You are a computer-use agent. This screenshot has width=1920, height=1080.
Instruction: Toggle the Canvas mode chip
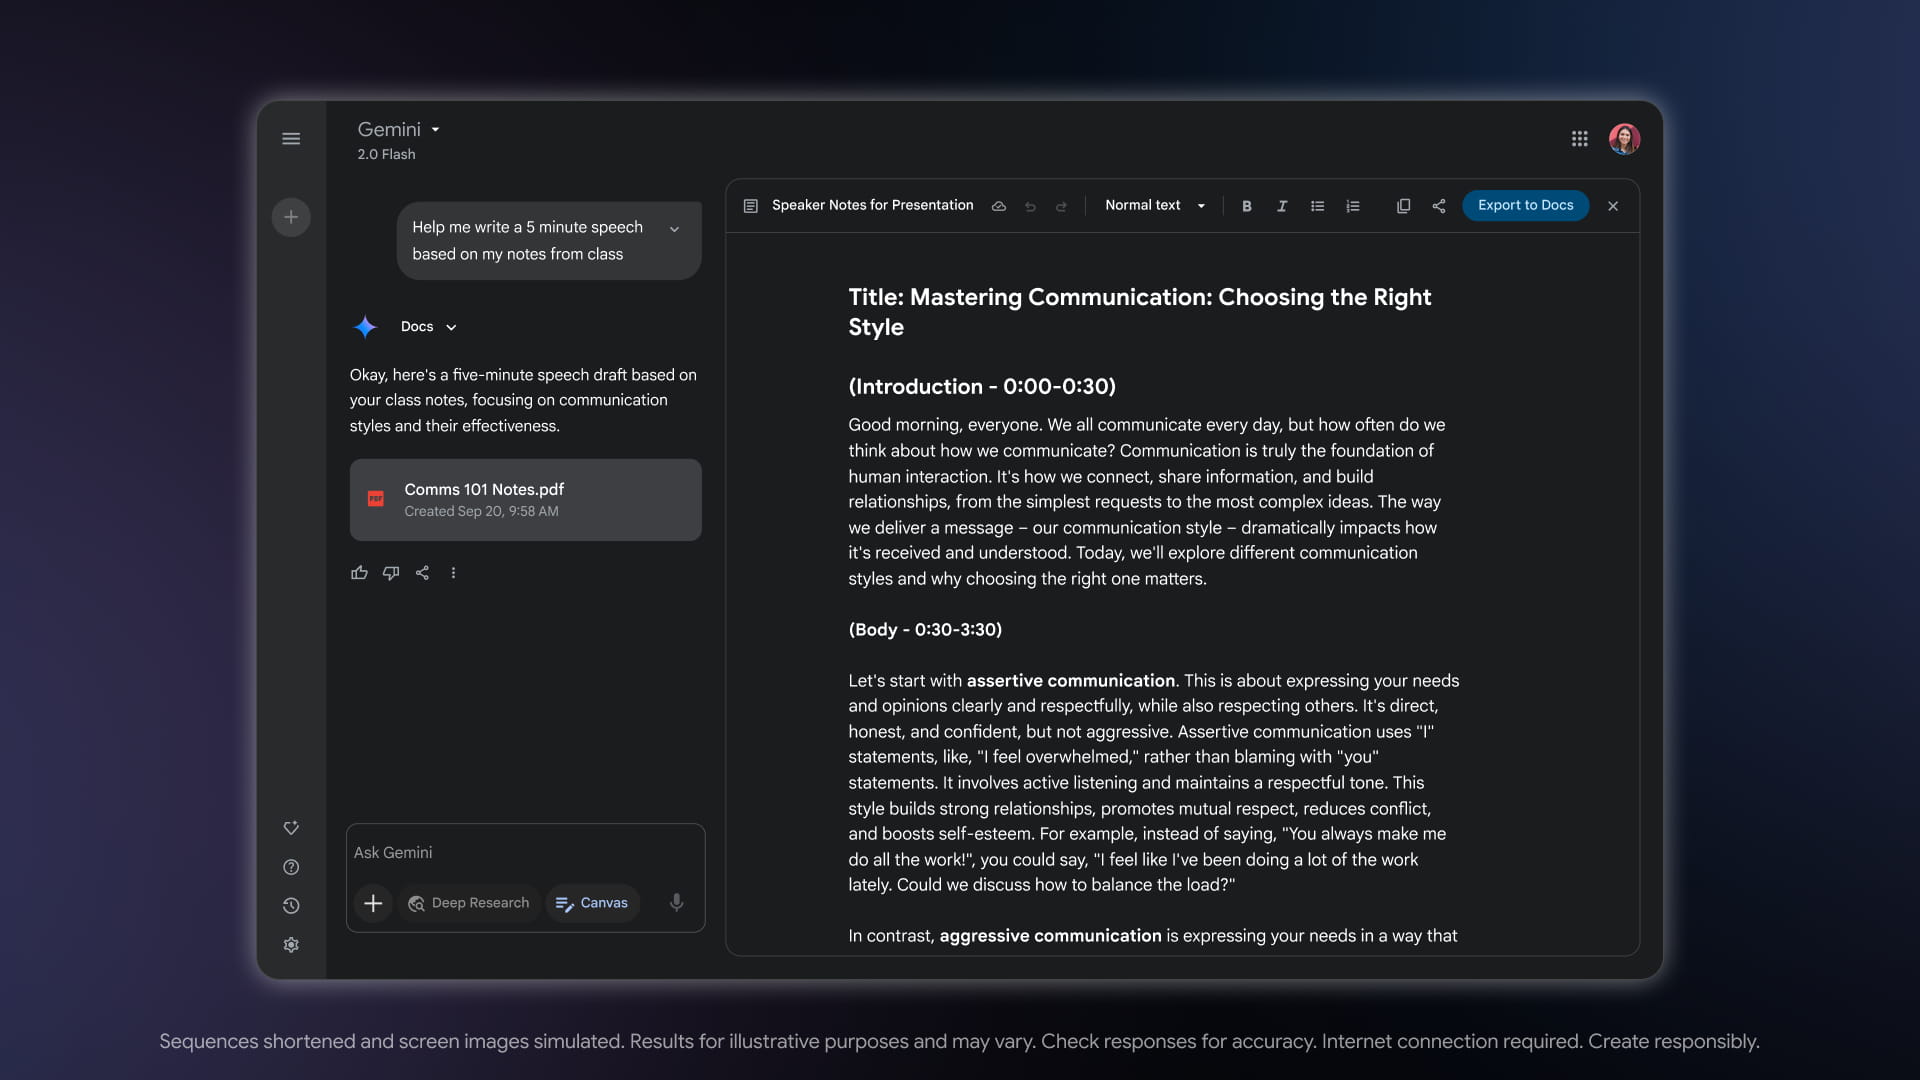592,903
